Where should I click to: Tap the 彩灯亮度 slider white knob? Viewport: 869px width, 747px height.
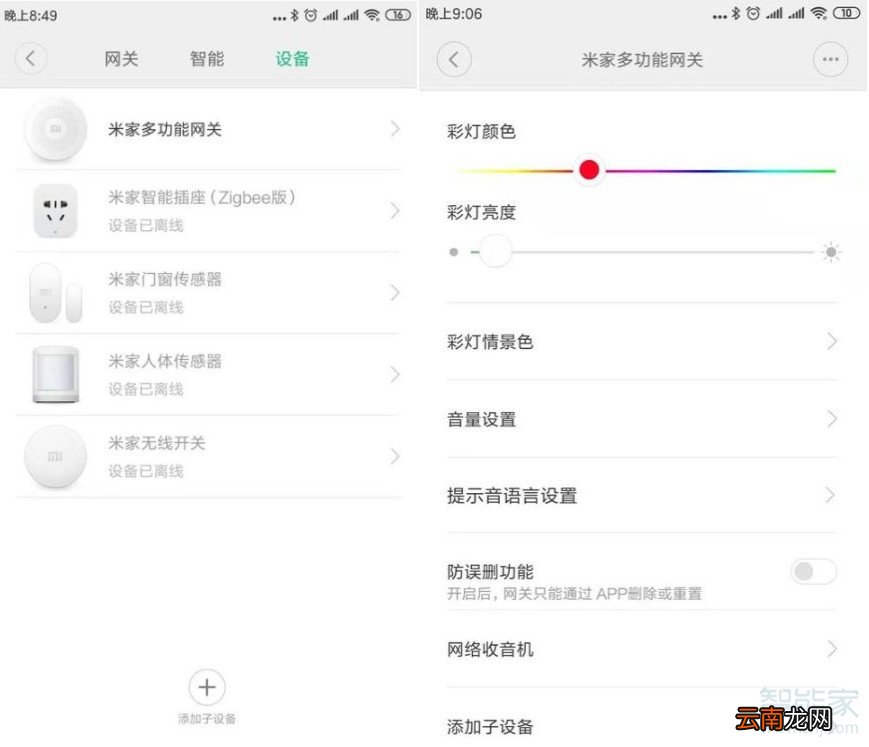tap(495, 252)
